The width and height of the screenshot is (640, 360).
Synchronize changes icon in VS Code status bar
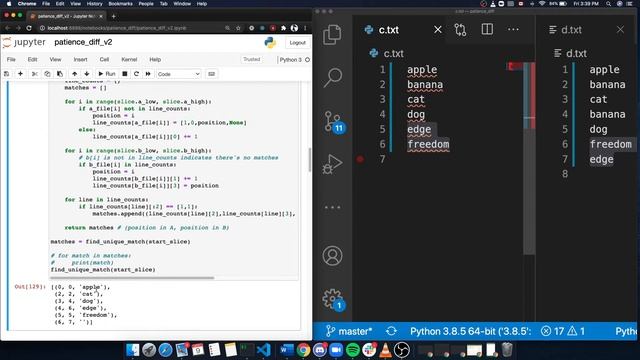(x=391, y=331)
